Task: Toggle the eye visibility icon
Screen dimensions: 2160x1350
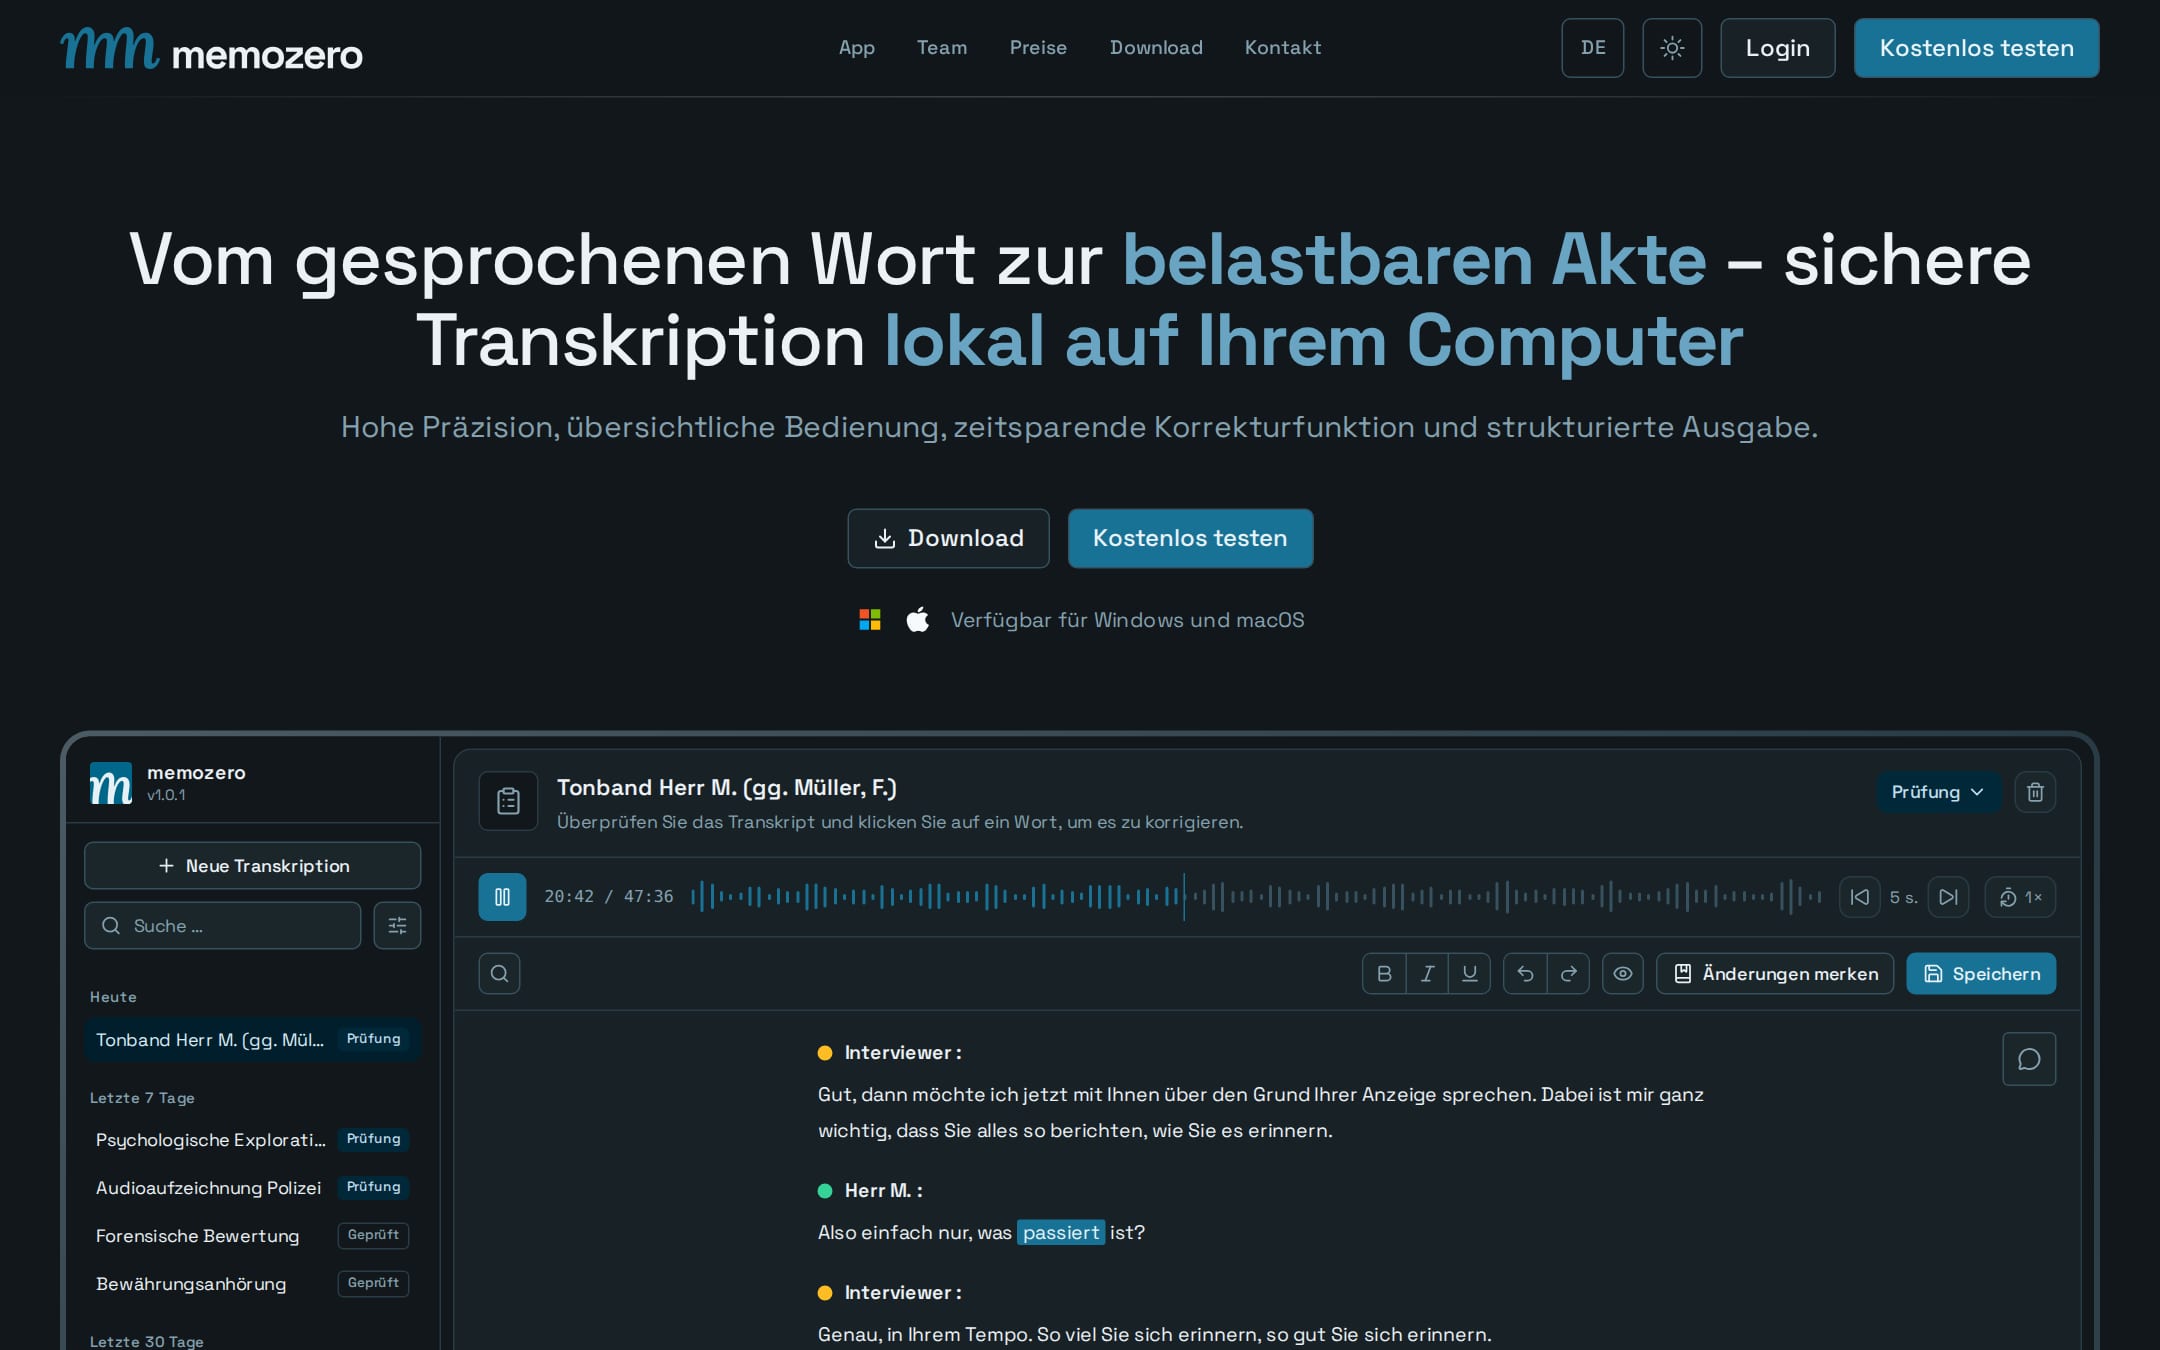Action: (1623, 973)
